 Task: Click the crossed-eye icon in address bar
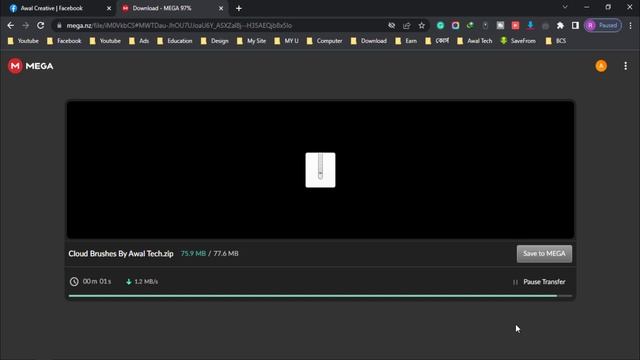coord(391,25)
